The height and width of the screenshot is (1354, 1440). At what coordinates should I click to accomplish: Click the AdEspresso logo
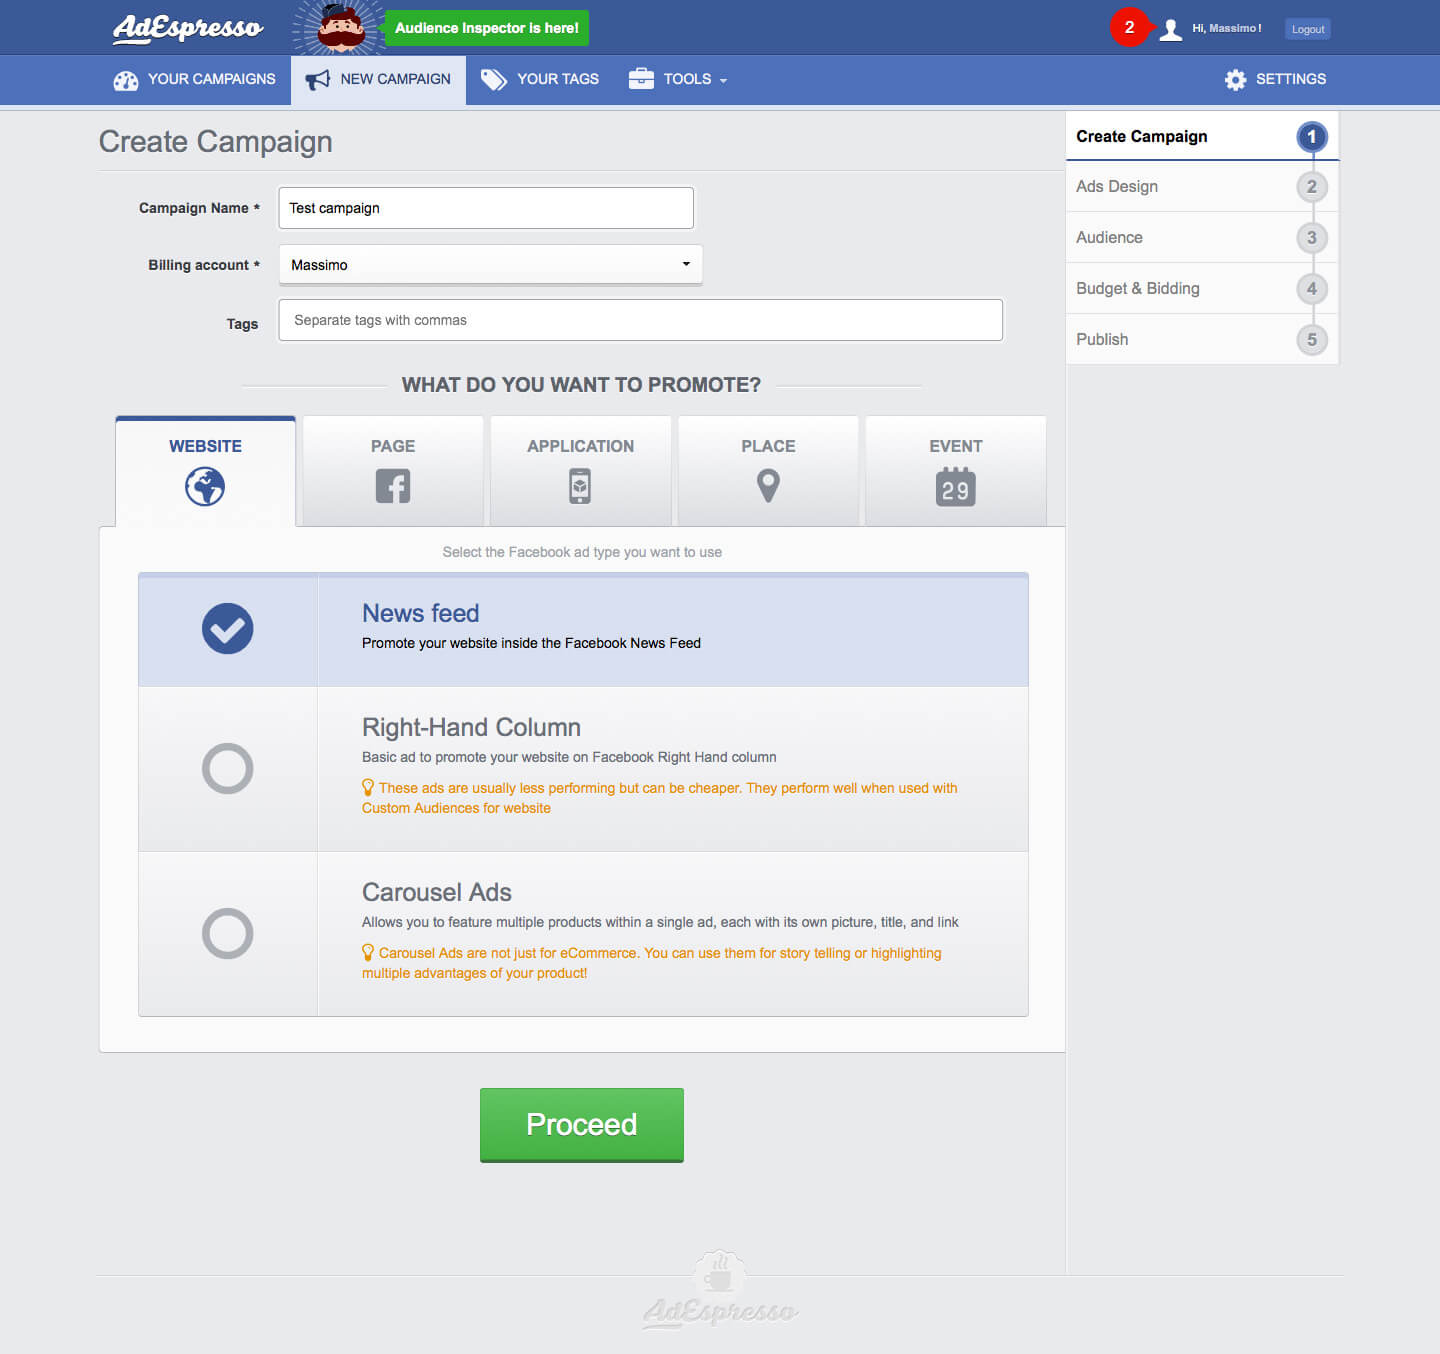coord(188,28)
